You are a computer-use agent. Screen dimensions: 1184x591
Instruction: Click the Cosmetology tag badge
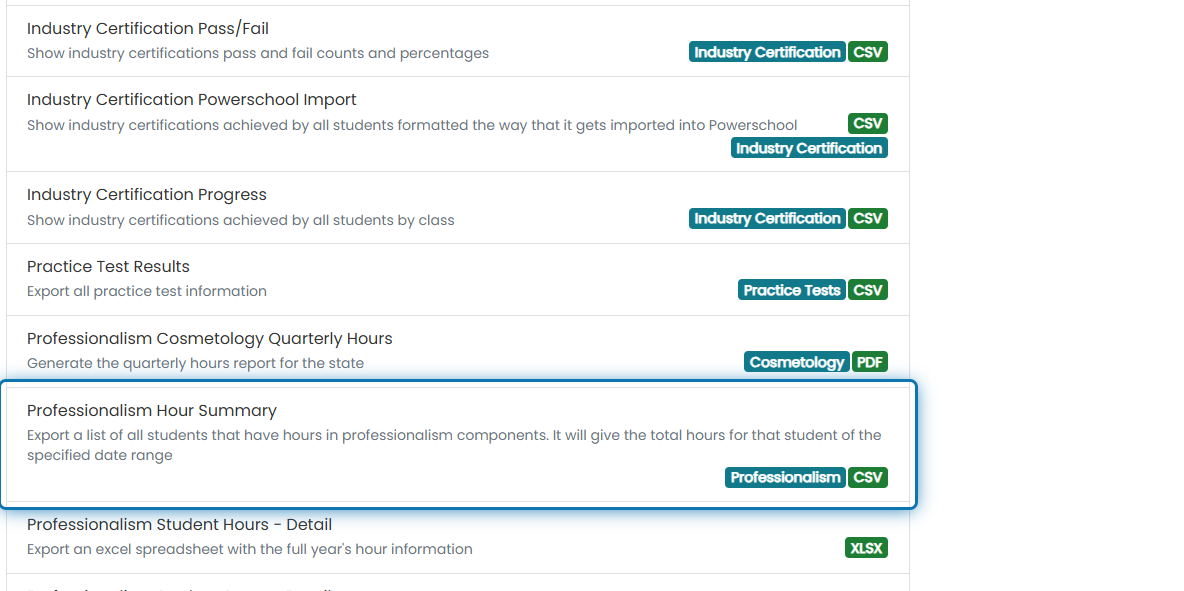797,362
